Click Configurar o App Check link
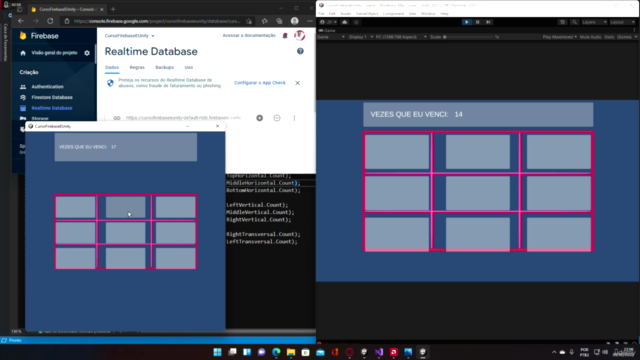 click(260, 83)
